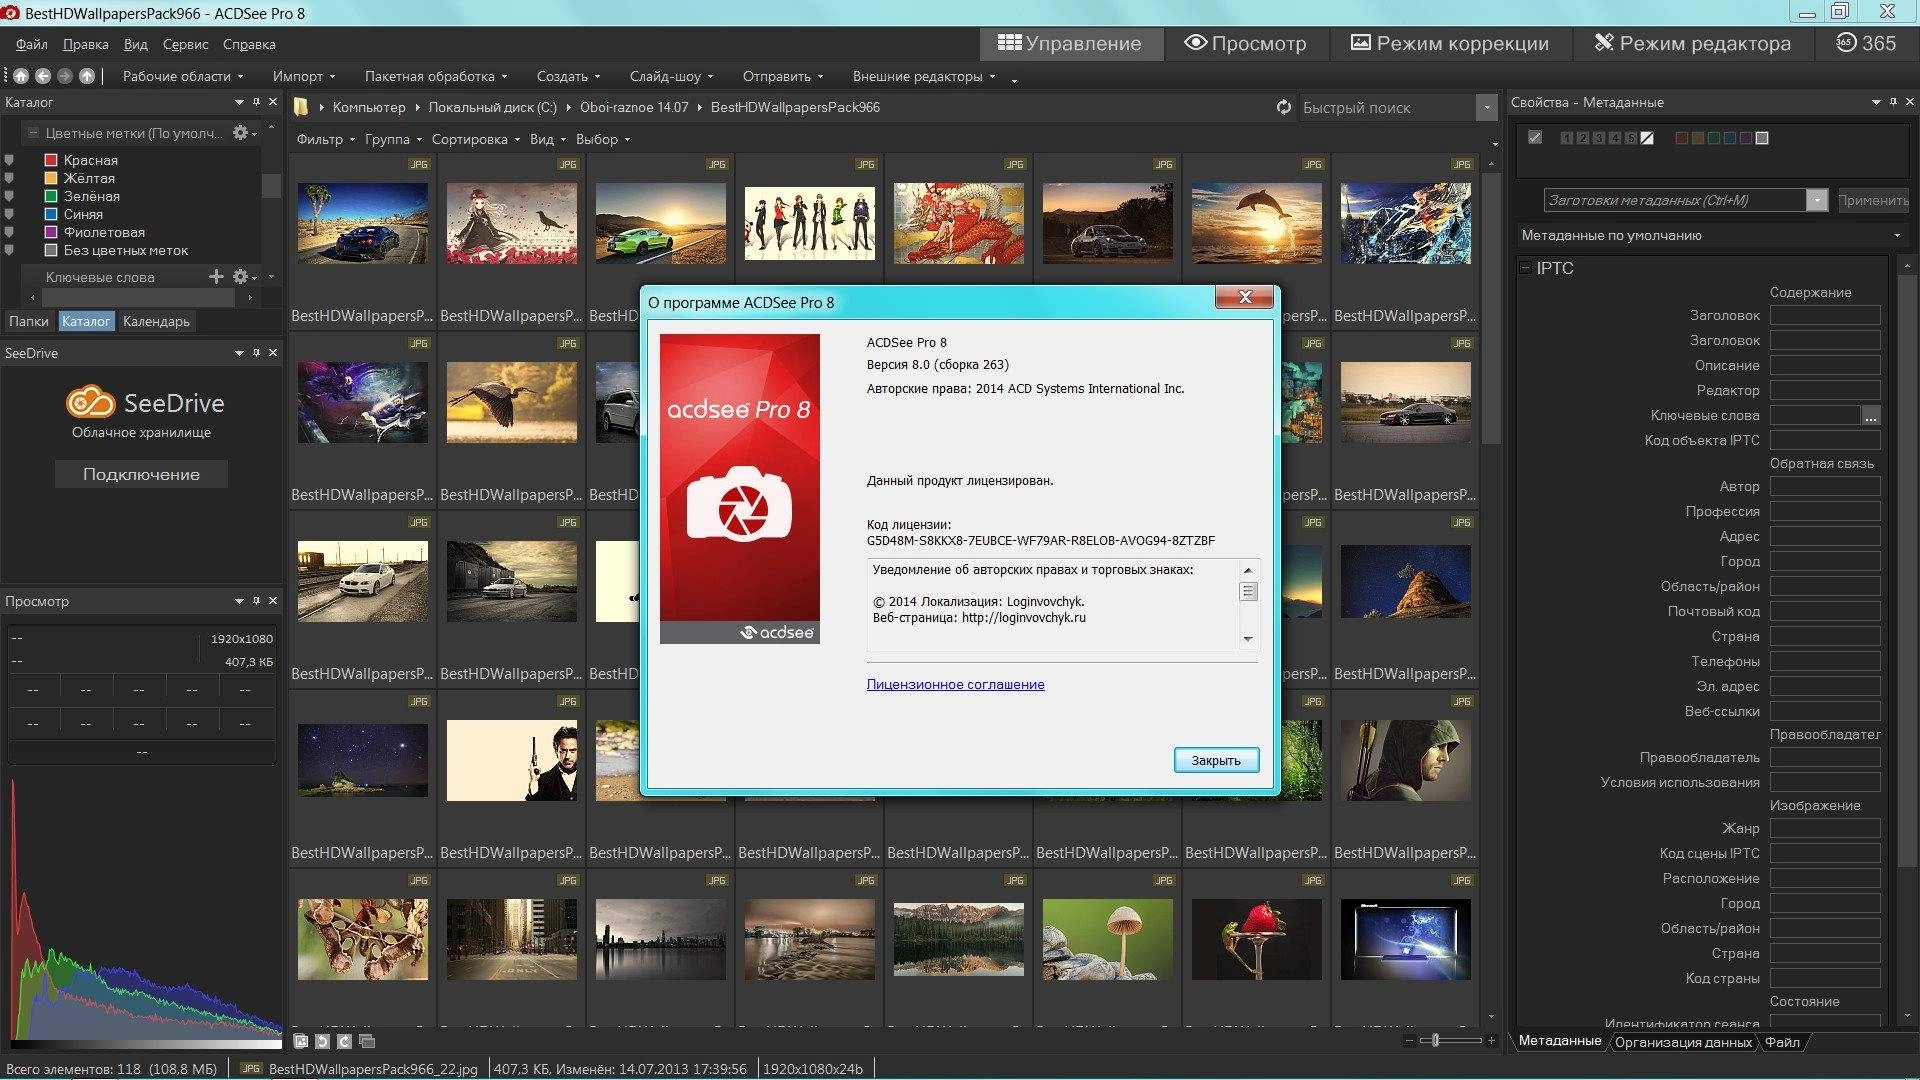The height and width of the screenshot is (1080, 1920).
Task: Zoom in thumbnails with plus icon
Action: [x=1491, y=1041]
